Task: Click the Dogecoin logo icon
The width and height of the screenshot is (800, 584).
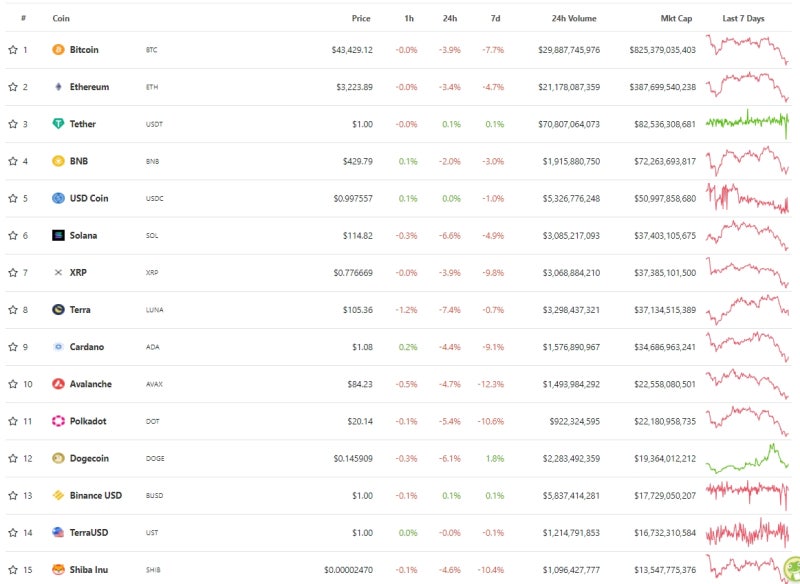Action: [58, 458]
